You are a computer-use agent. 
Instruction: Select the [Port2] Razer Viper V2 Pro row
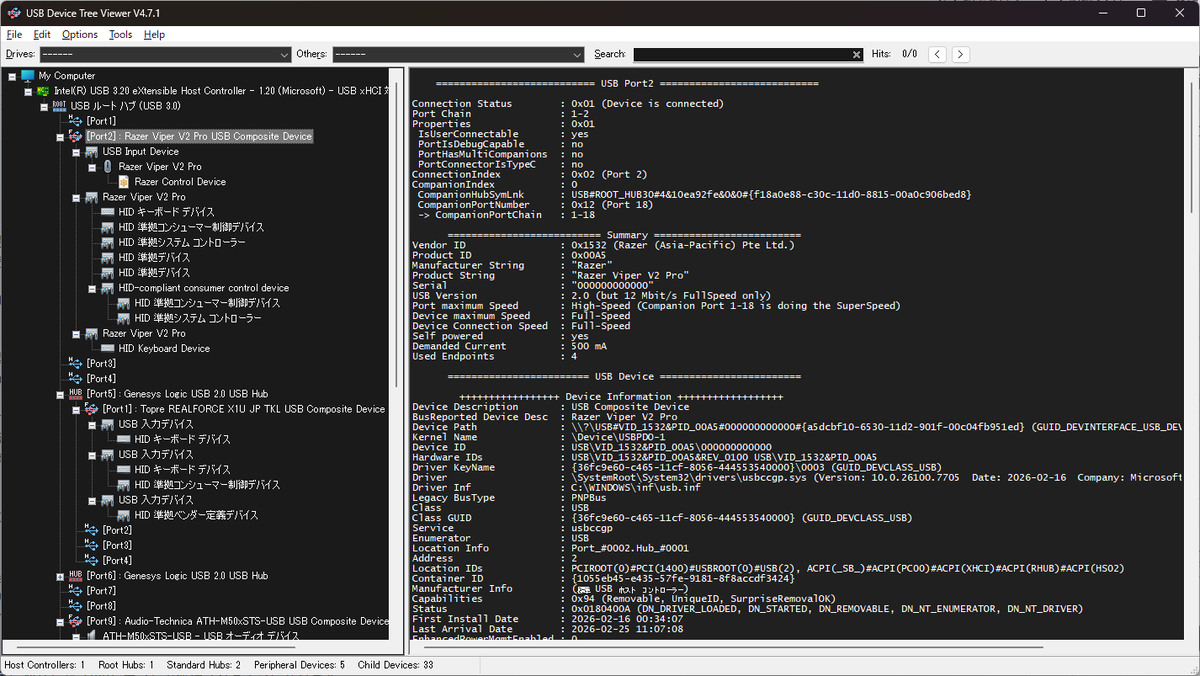(199, 136)
